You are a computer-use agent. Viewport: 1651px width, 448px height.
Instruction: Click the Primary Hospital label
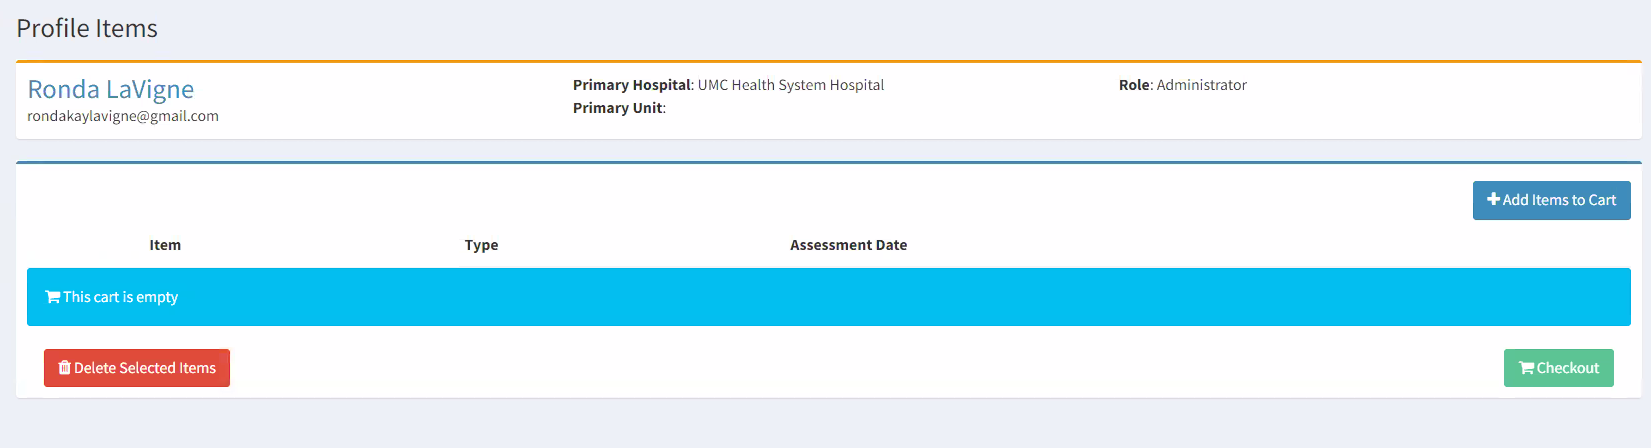632,85
